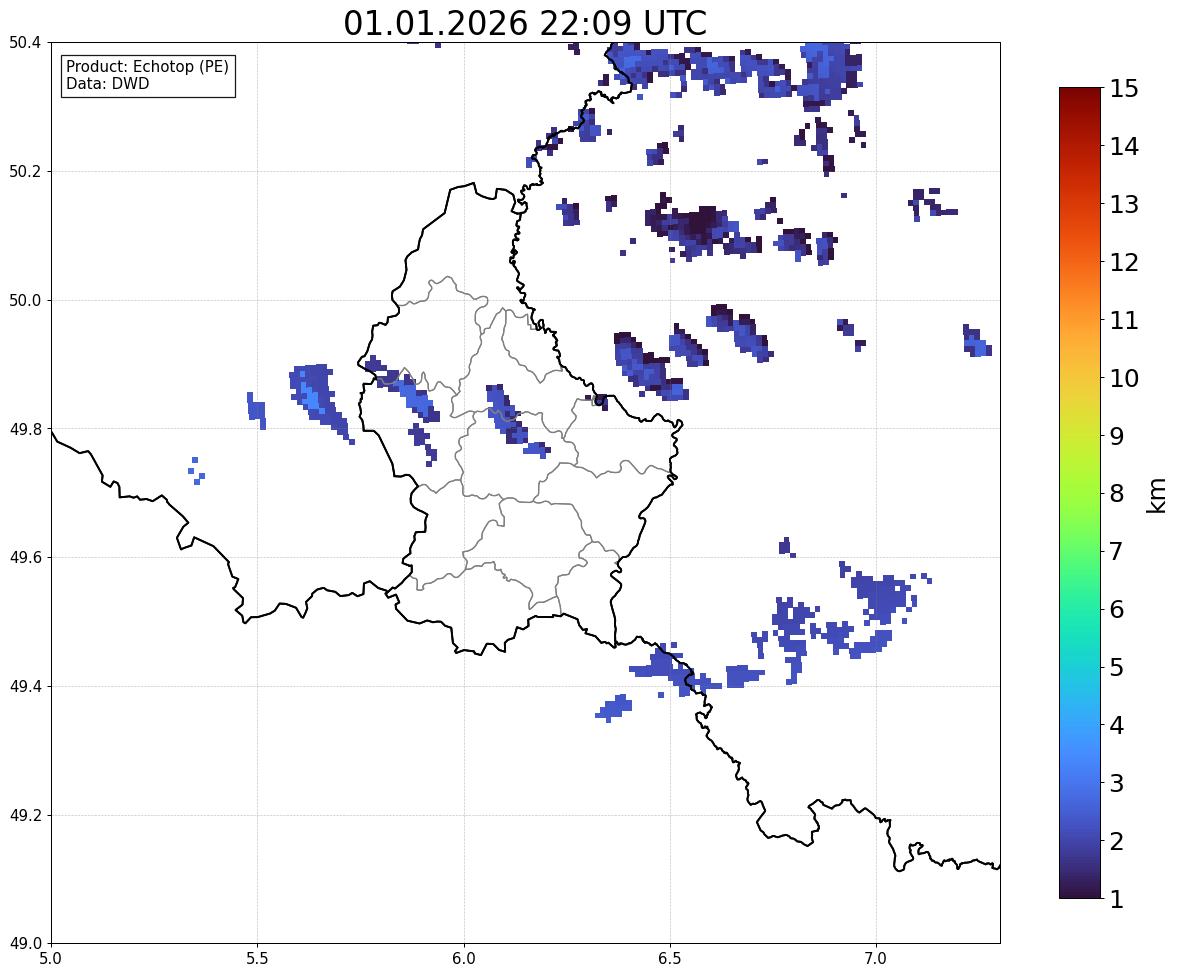This screenshot has height=976, width=1178.
Task: Click the longitude axis label '5.0'
Action: [51, 959]
